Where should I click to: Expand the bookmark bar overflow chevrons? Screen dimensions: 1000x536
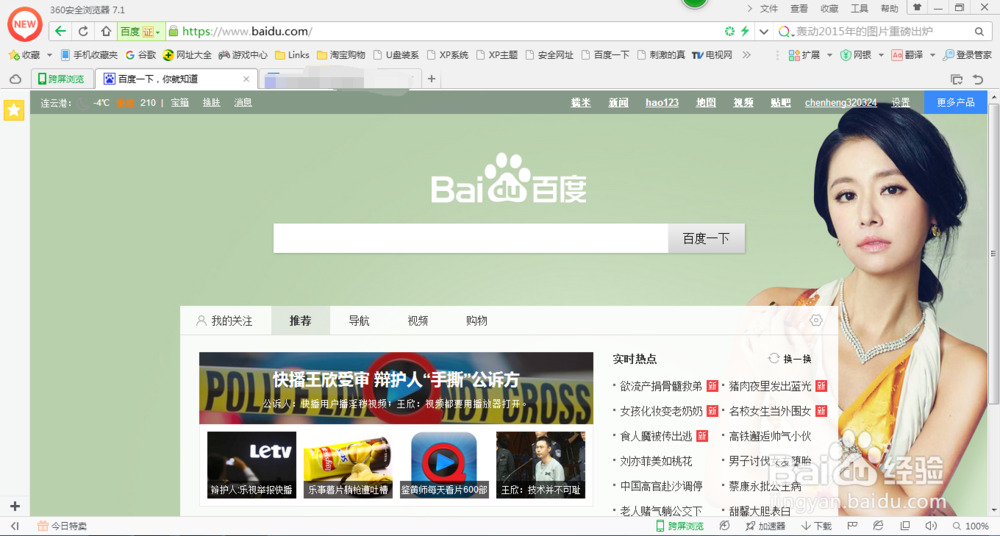tap(746, 55)
